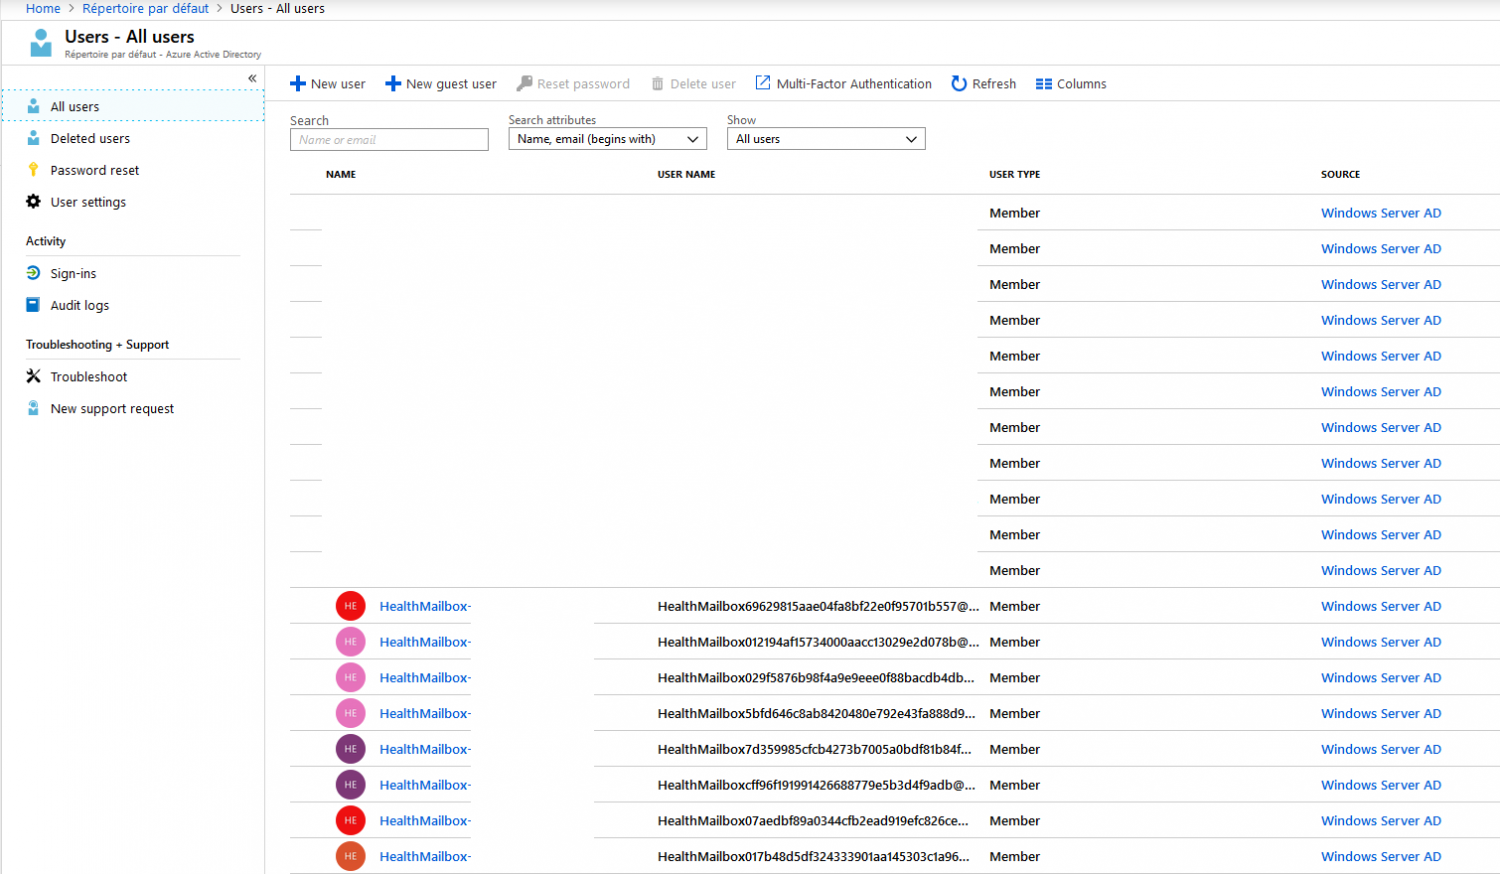Open HealthMailbox user with username 017b48d5df324

(425, 856)
